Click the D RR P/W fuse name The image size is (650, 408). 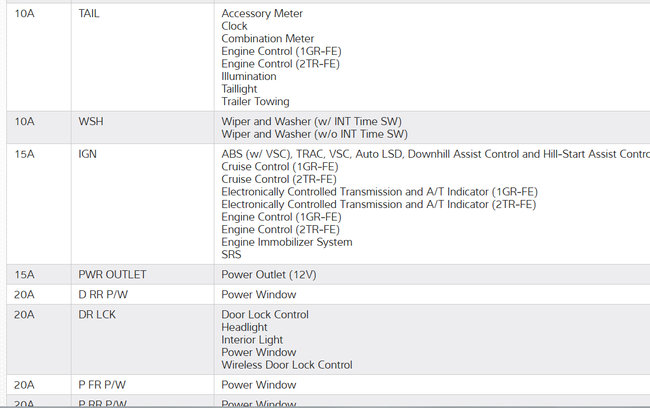point(103,295)
